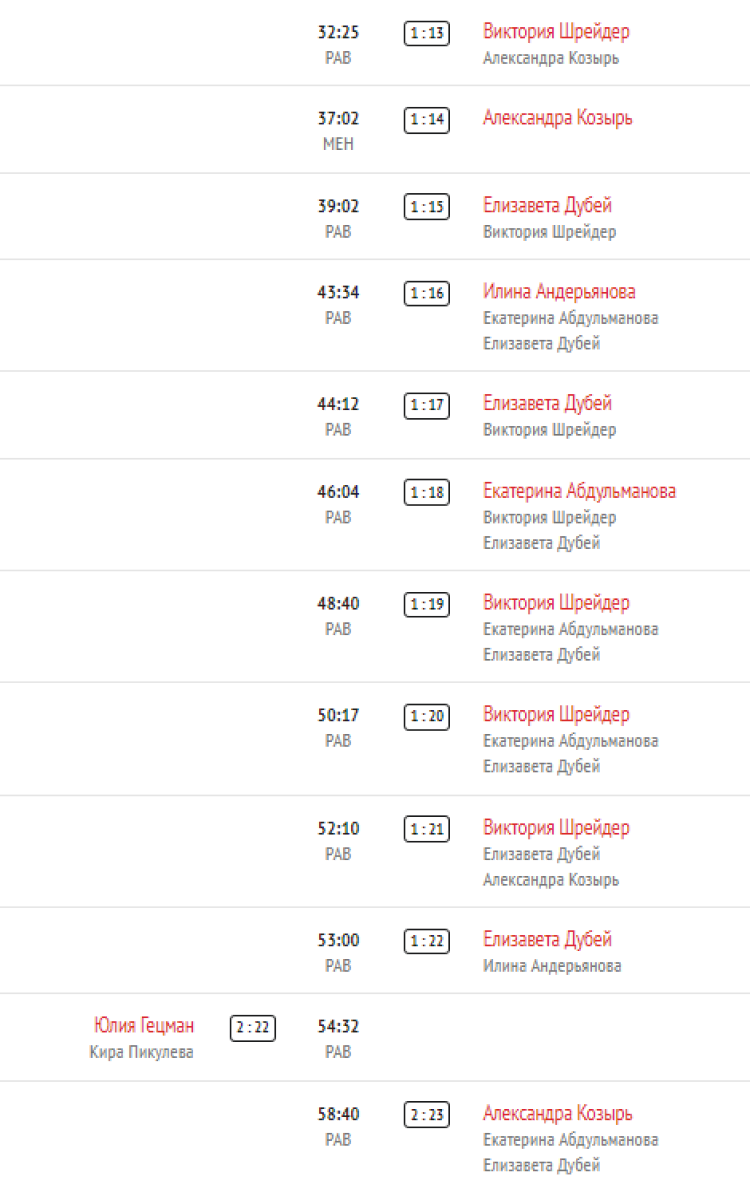Click the 1:14 score badge
Screen dimensions: 750x1184
427,120
